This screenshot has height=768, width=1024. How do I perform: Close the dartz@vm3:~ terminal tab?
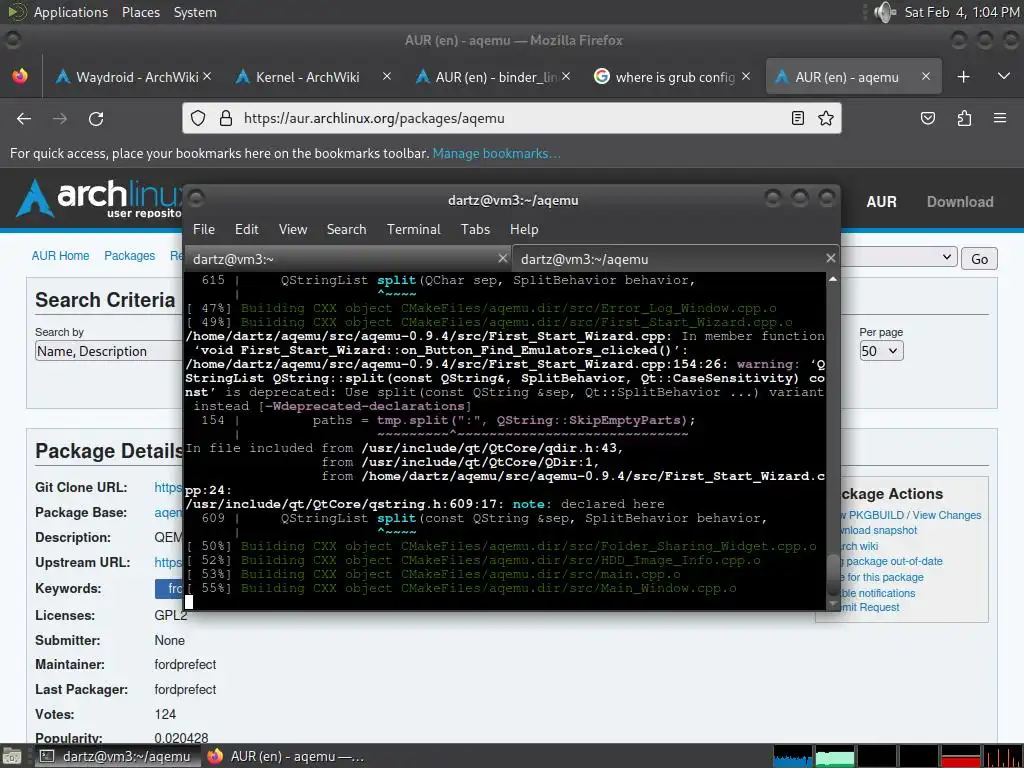point(502,259)
